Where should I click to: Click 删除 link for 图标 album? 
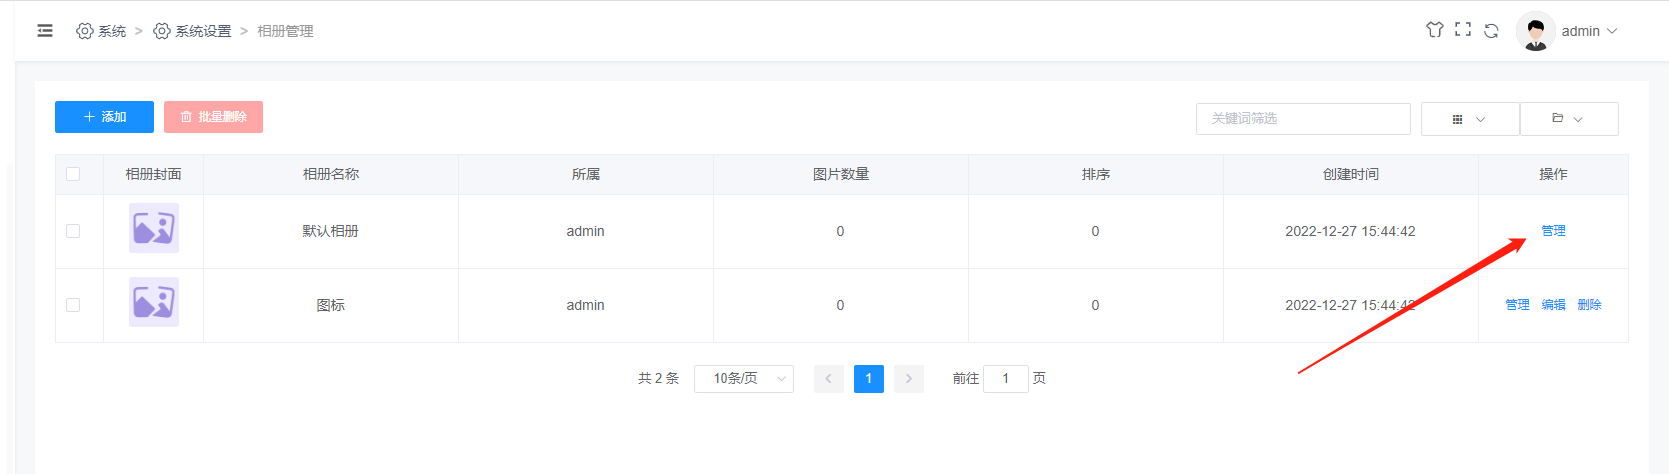[x=1589, y=305]
